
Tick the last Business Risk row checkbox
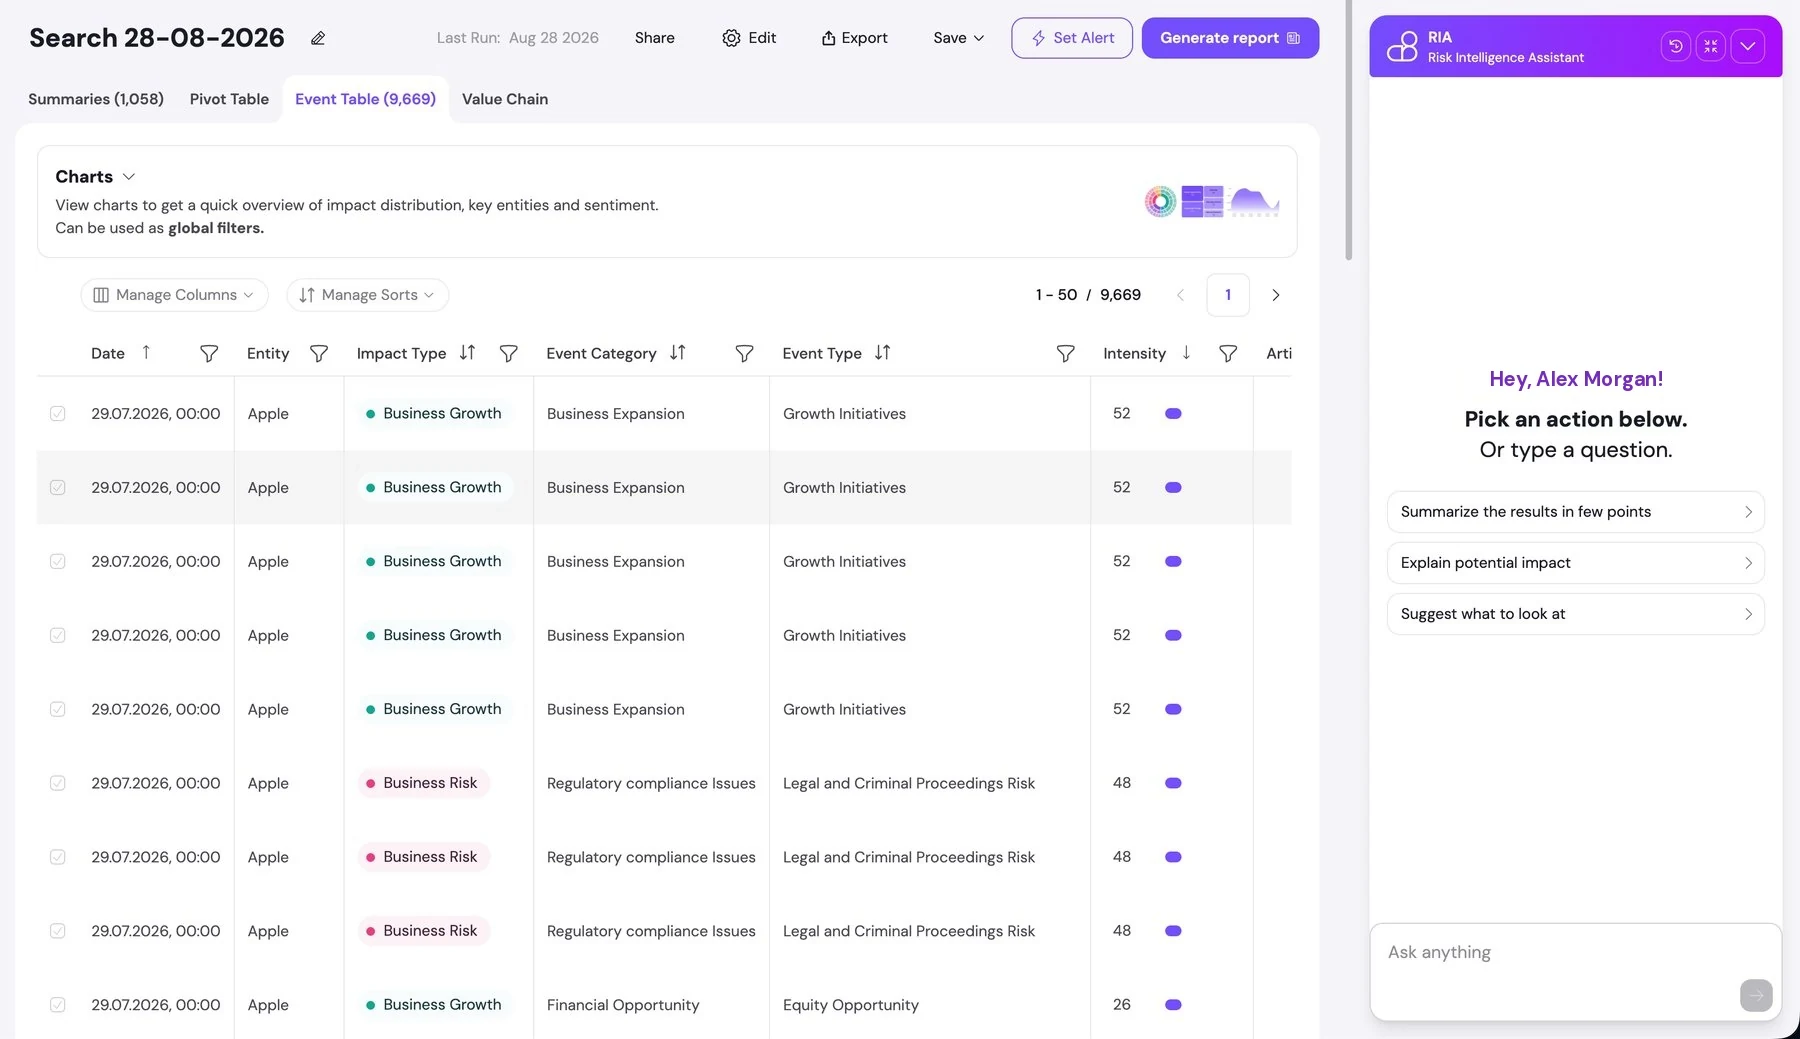58,931
